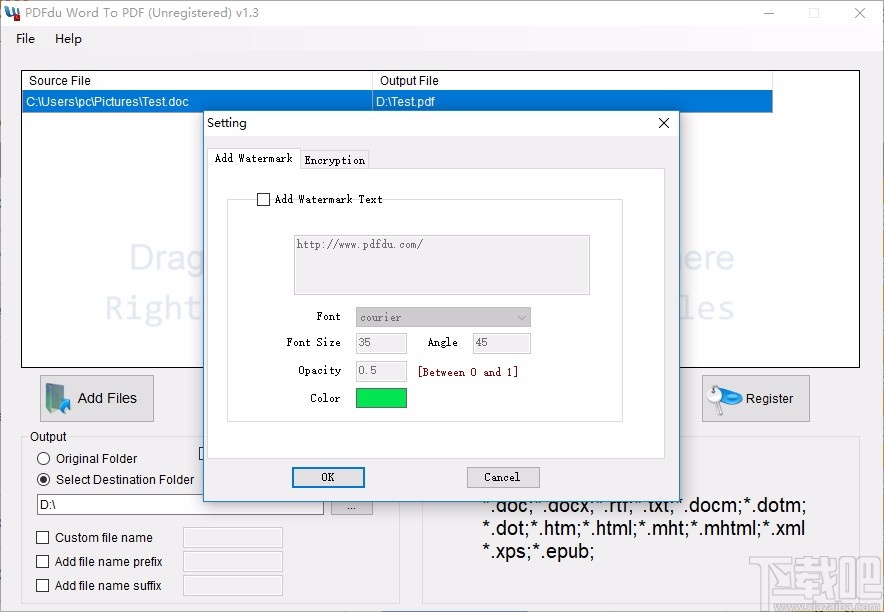Click the green watermark color swatch
This screenshot has height=612, width=884.
pos(381,397)
